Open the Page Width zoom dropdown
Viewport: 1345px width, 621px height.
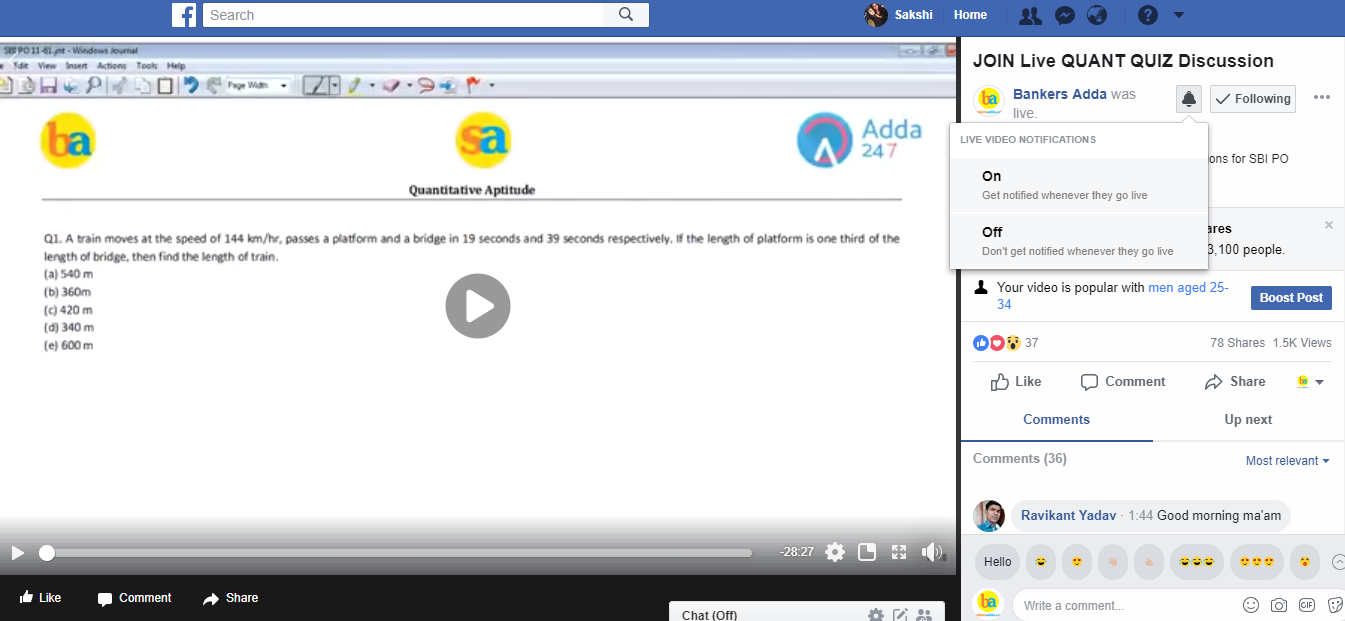point(284,85)
